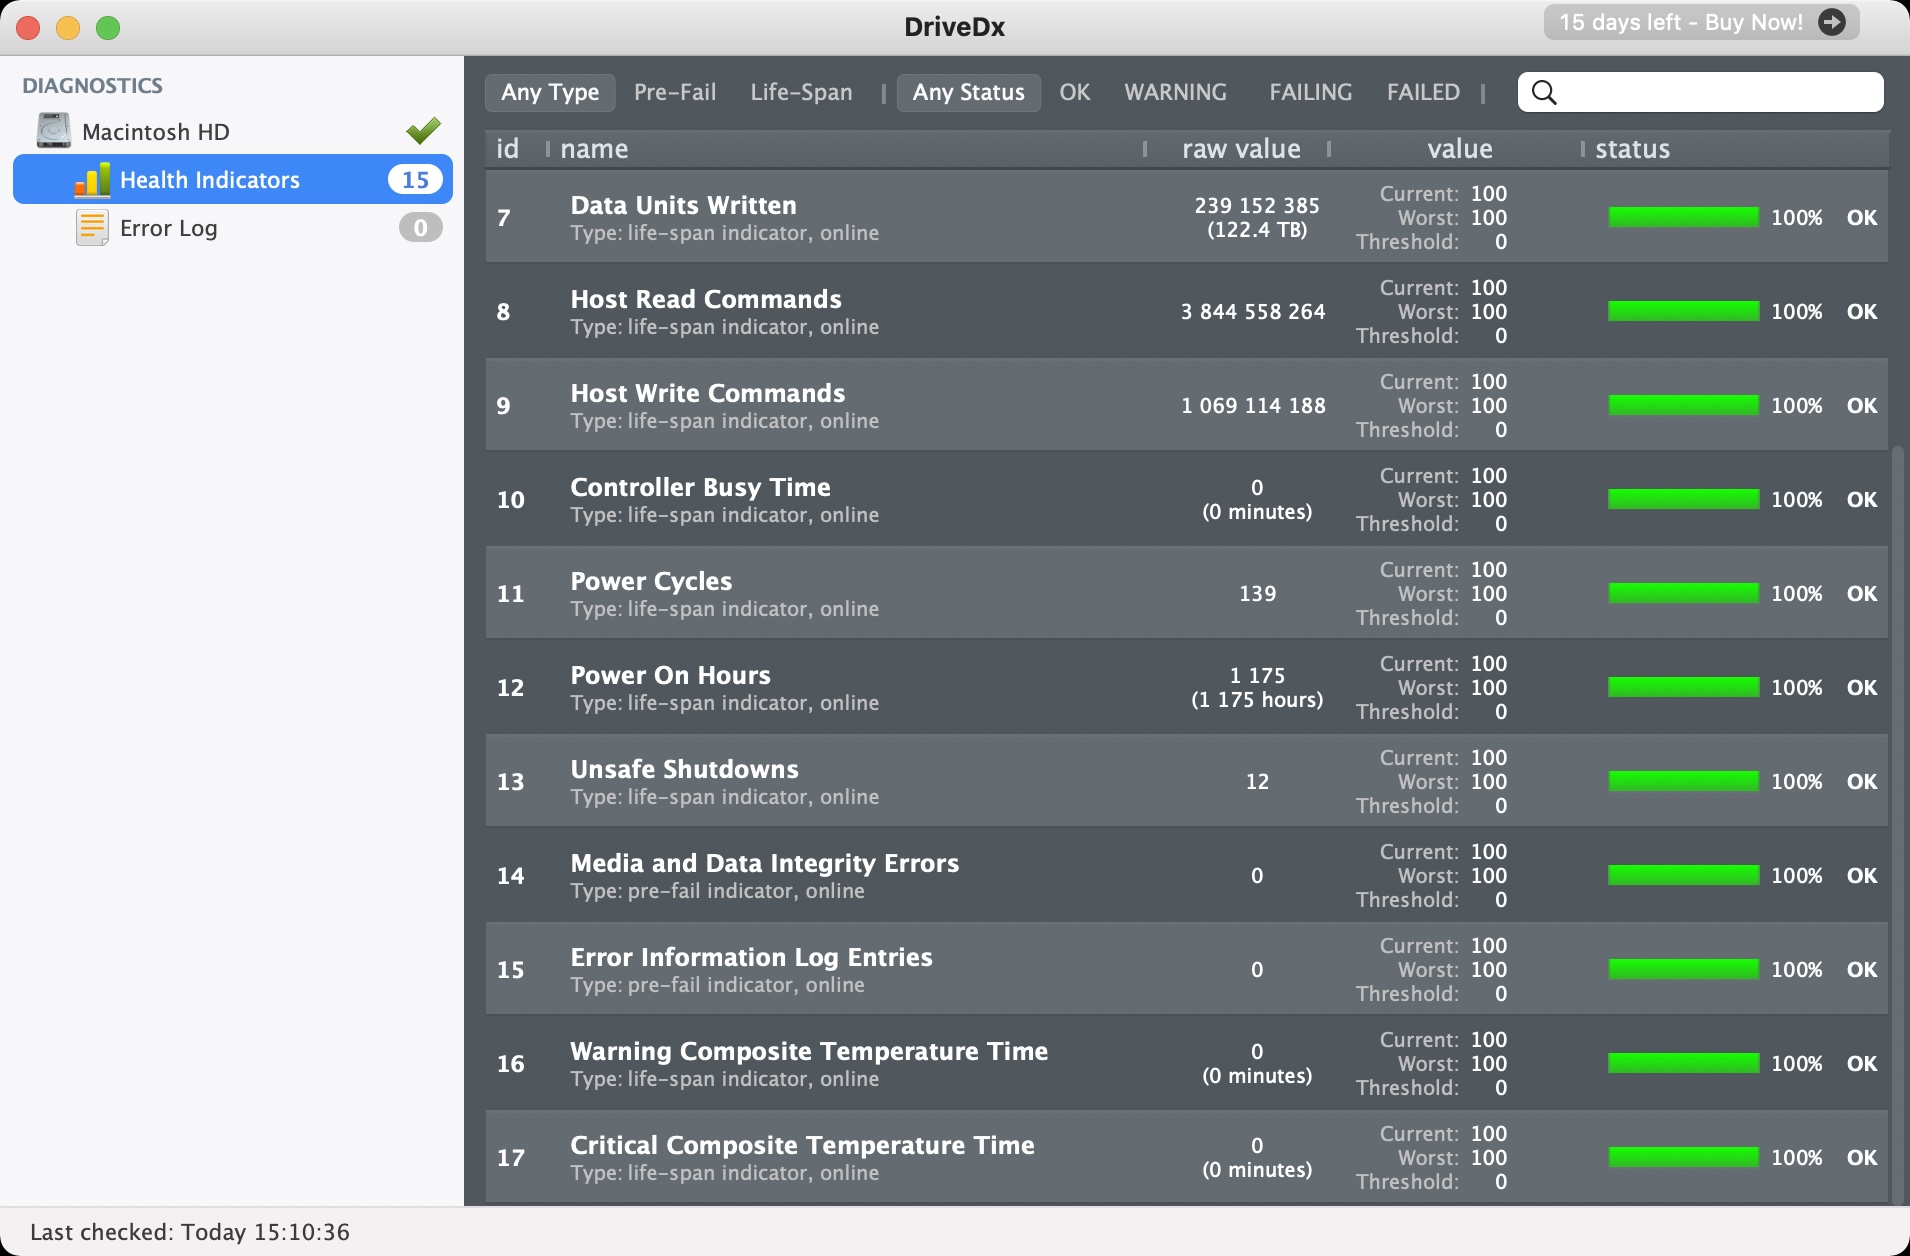Filter indicators by OK status
The width and height of the screenshot is (1910, 1256).
tap(1075, 93)
